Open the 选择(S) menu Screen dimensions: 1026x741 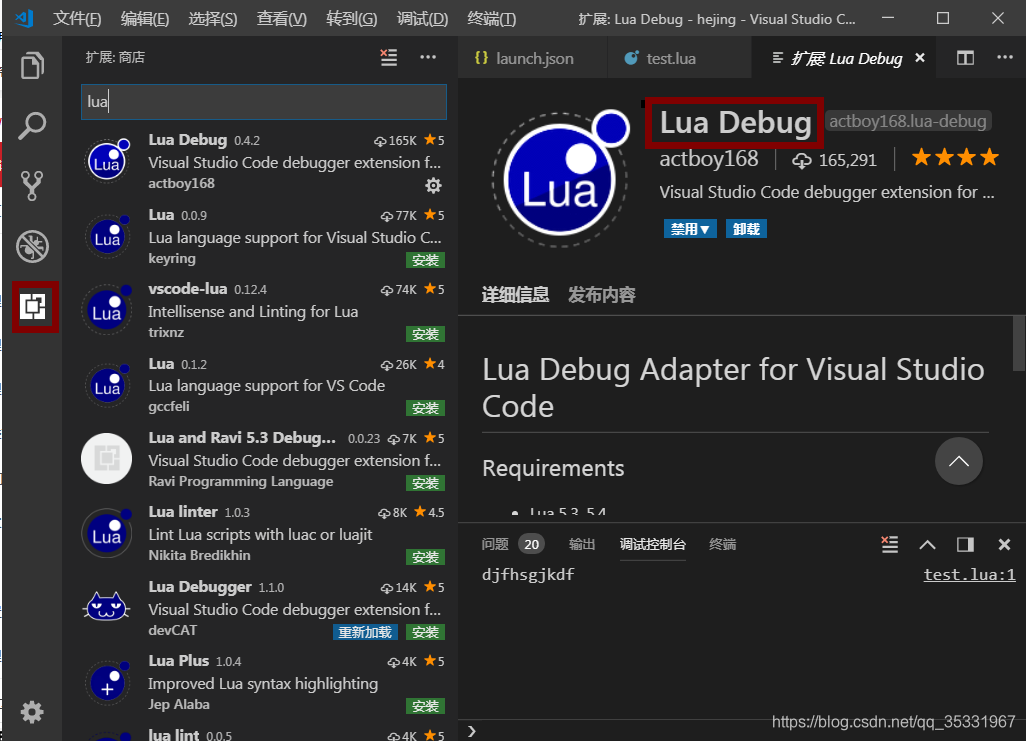213,18
